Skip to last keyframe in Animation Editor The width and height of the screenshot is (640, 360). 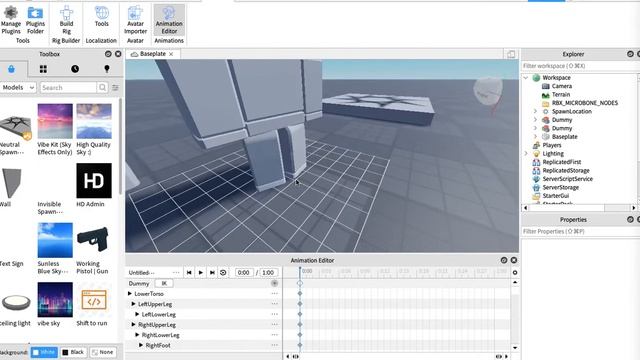pyautogui.click(x=212, y=273)
